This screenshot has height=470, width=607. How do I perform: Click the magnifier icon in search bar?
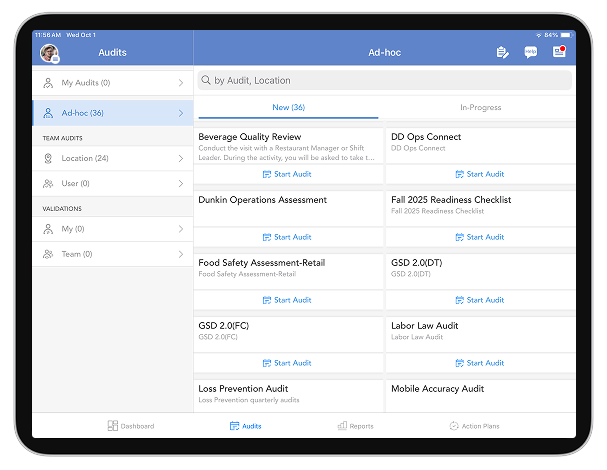pyautogui.click(x=205, y=80)
